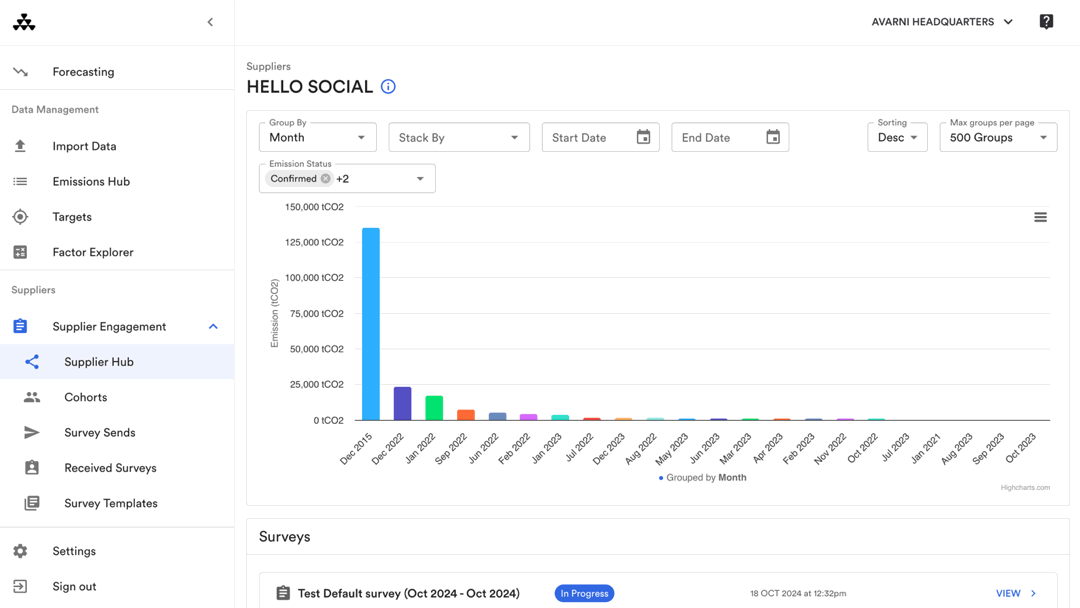1080x608 pixels.
Task: Sign out of the application
Action: [x=74, y=587]
